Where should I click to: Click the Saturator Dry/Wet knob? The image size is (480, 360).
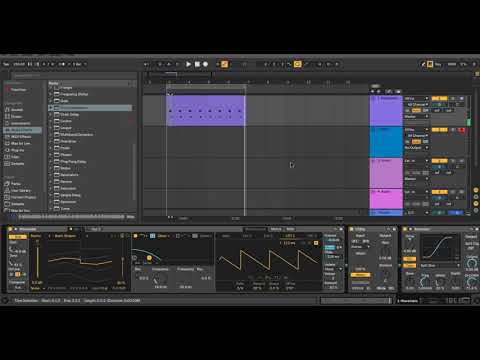[x=472, y=282]
